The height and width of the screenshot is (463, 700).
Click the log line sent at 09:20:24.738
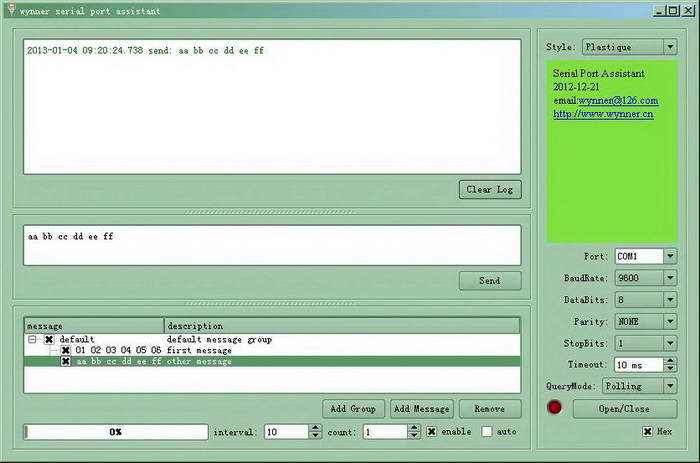click(x=145, y=50)
